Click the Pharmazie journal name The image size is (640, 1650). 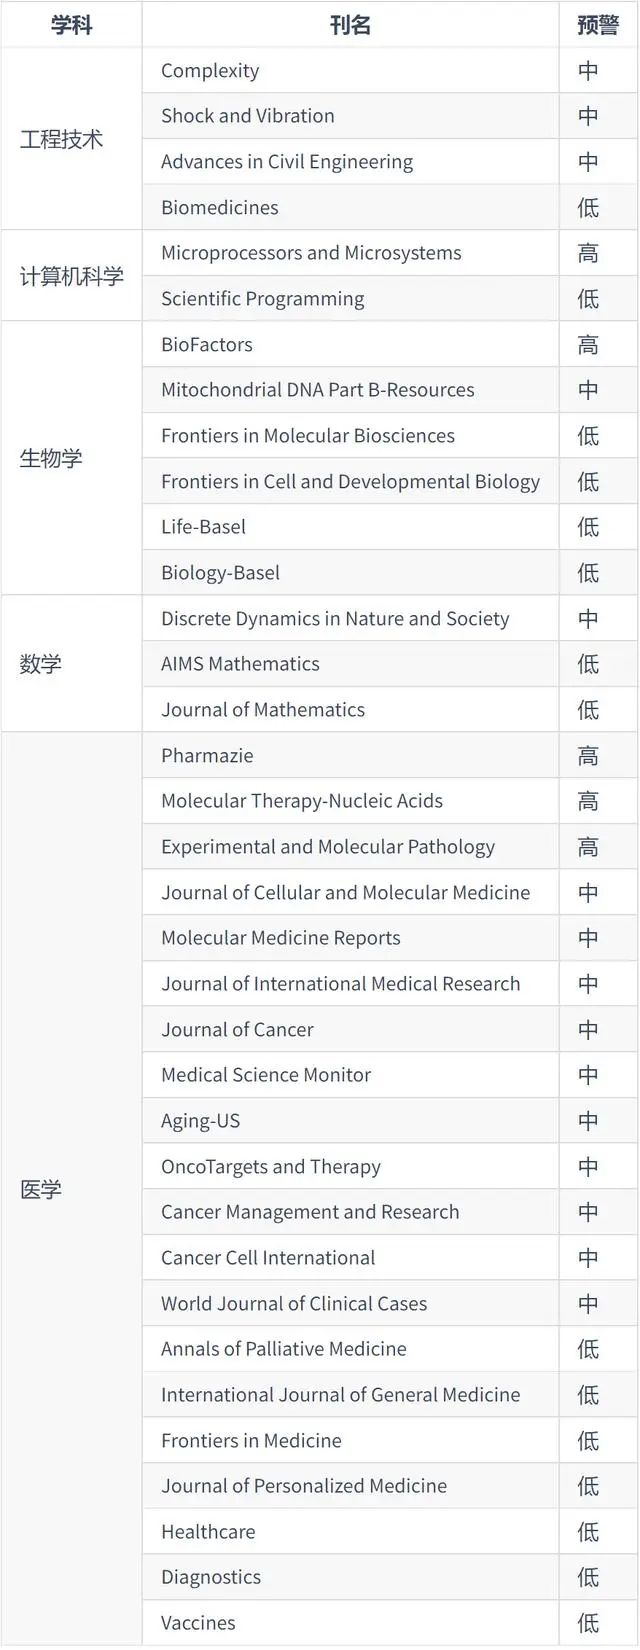(207, 756)
